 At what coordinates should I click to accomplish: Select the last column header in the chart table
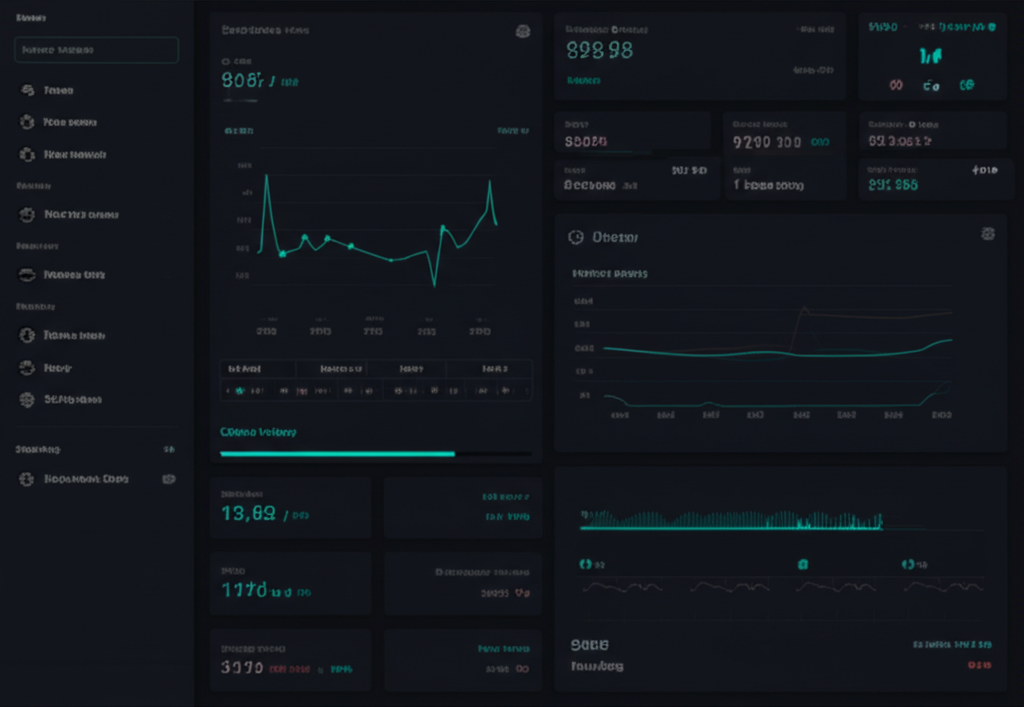[x=493, y=368]
